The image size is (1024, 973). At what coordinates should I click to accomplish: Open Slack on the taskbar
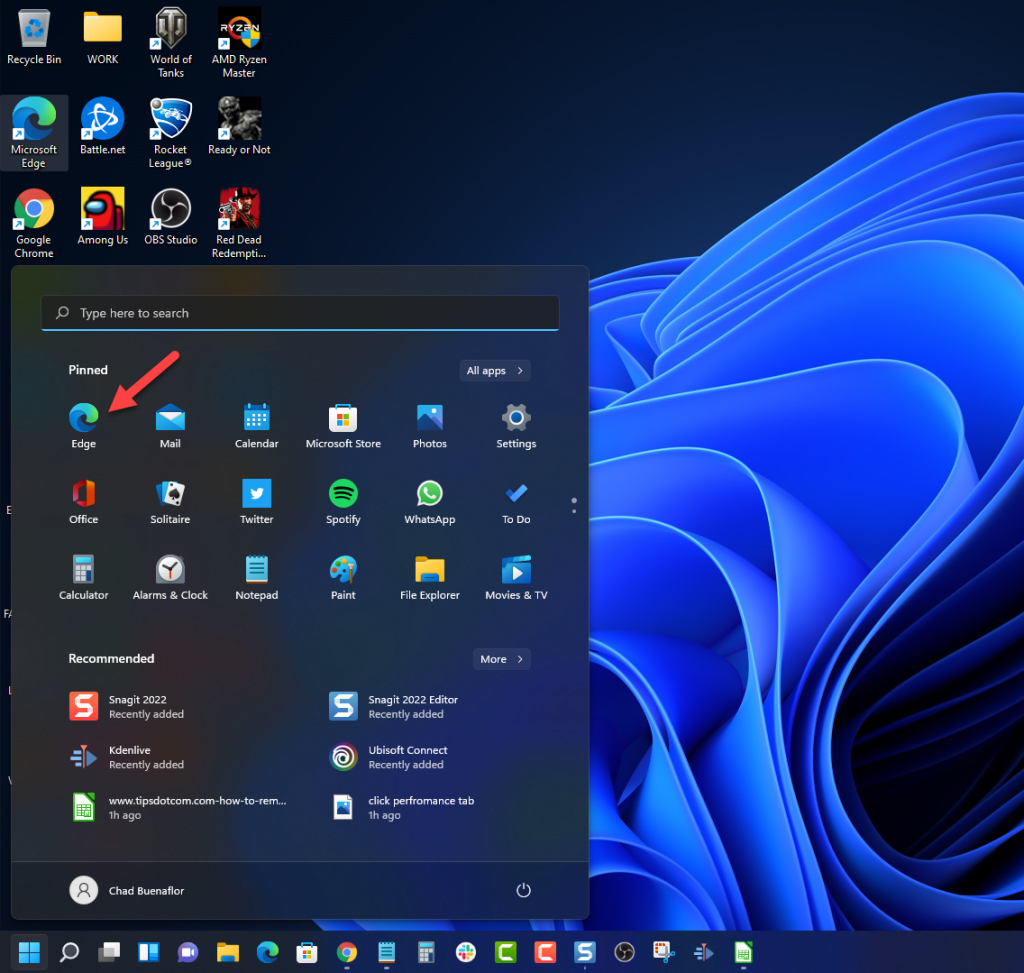click(x=466, y=953)
